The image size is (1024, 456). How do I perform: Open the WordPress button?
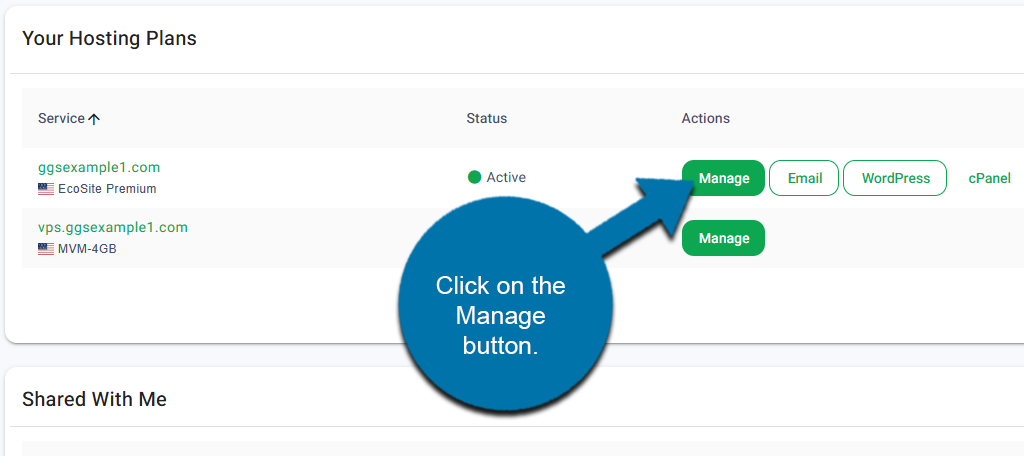tap(895, 178)
